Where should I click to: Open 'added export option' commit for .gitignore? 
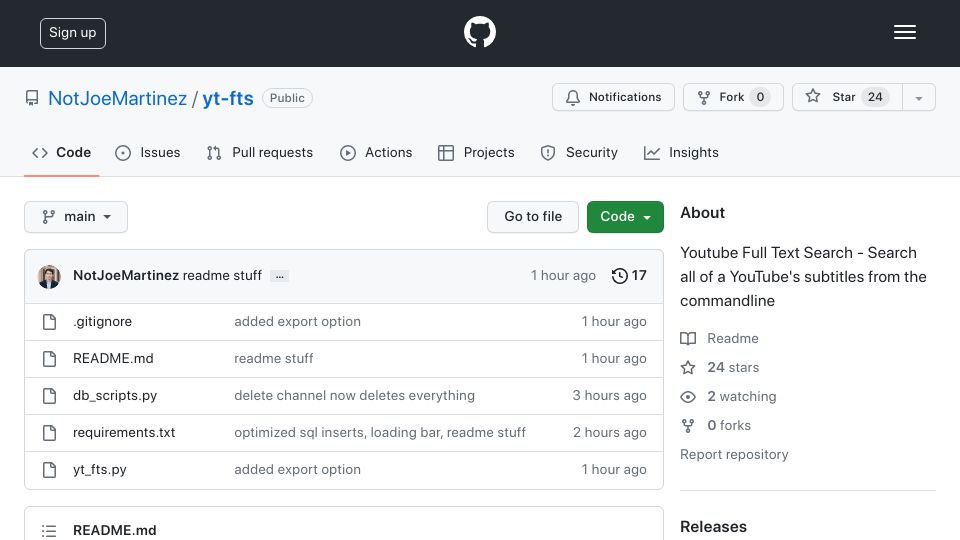point(297,321)
